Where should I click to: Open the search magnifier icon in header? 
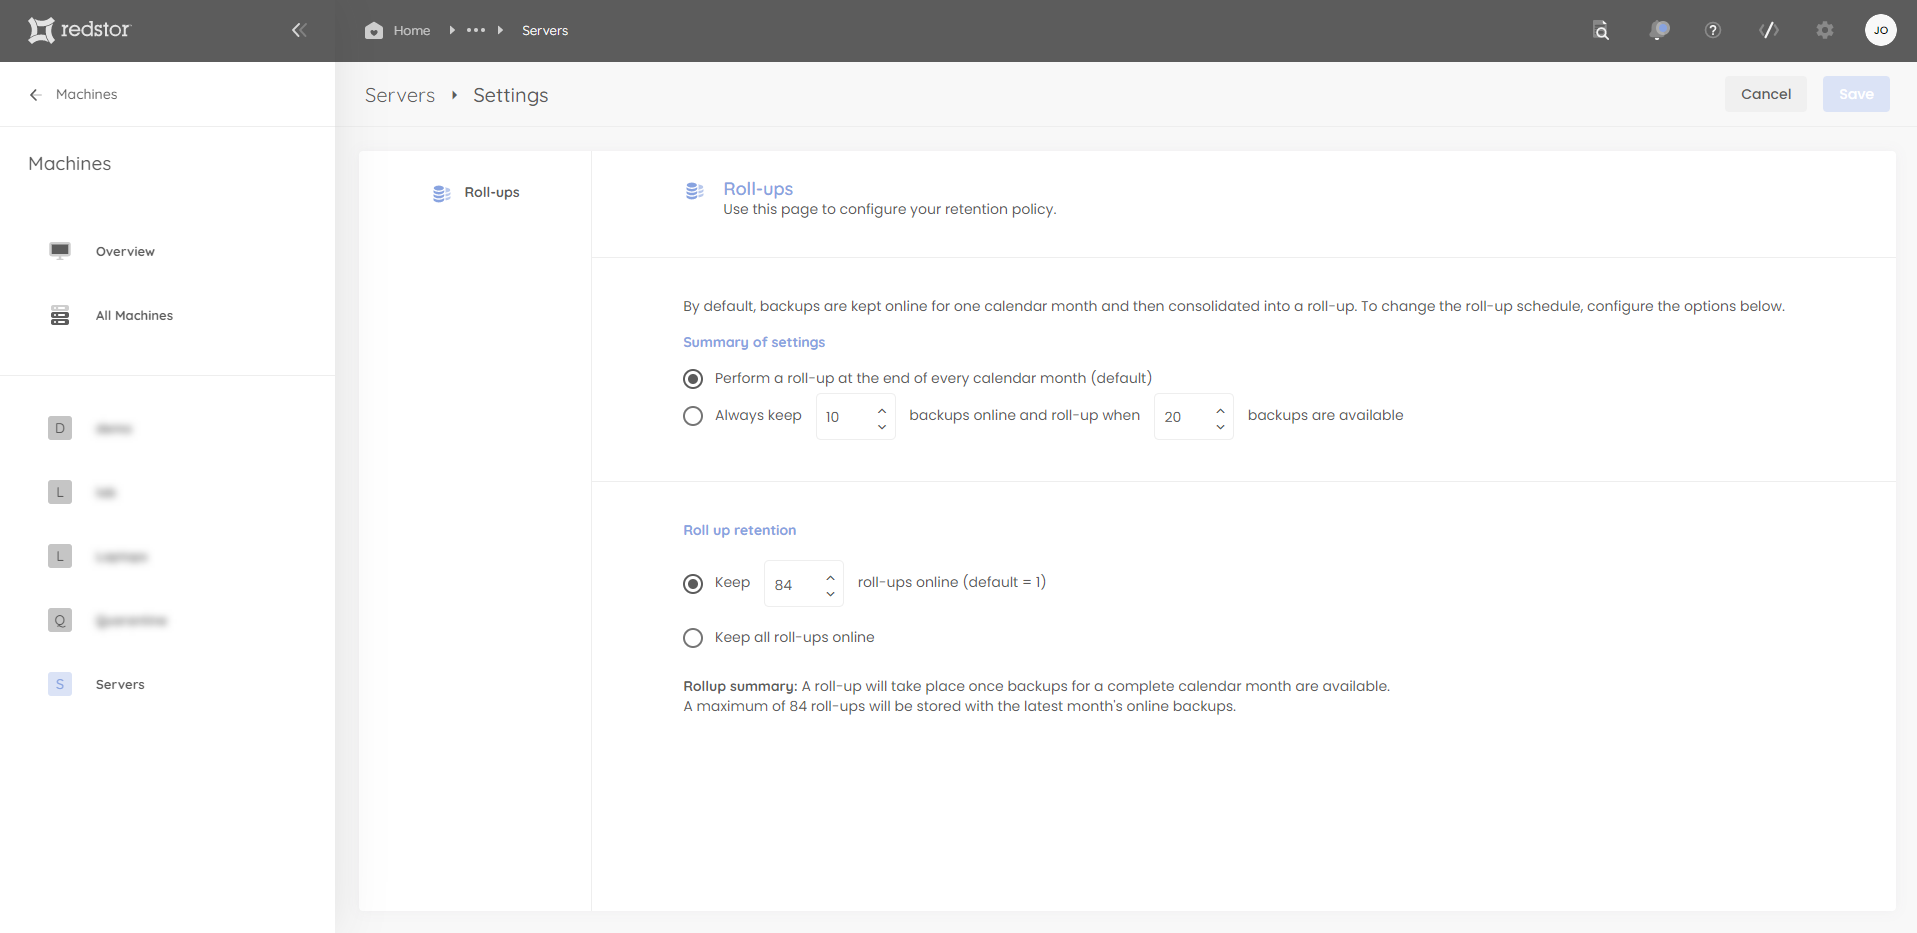coord(1601,30)
